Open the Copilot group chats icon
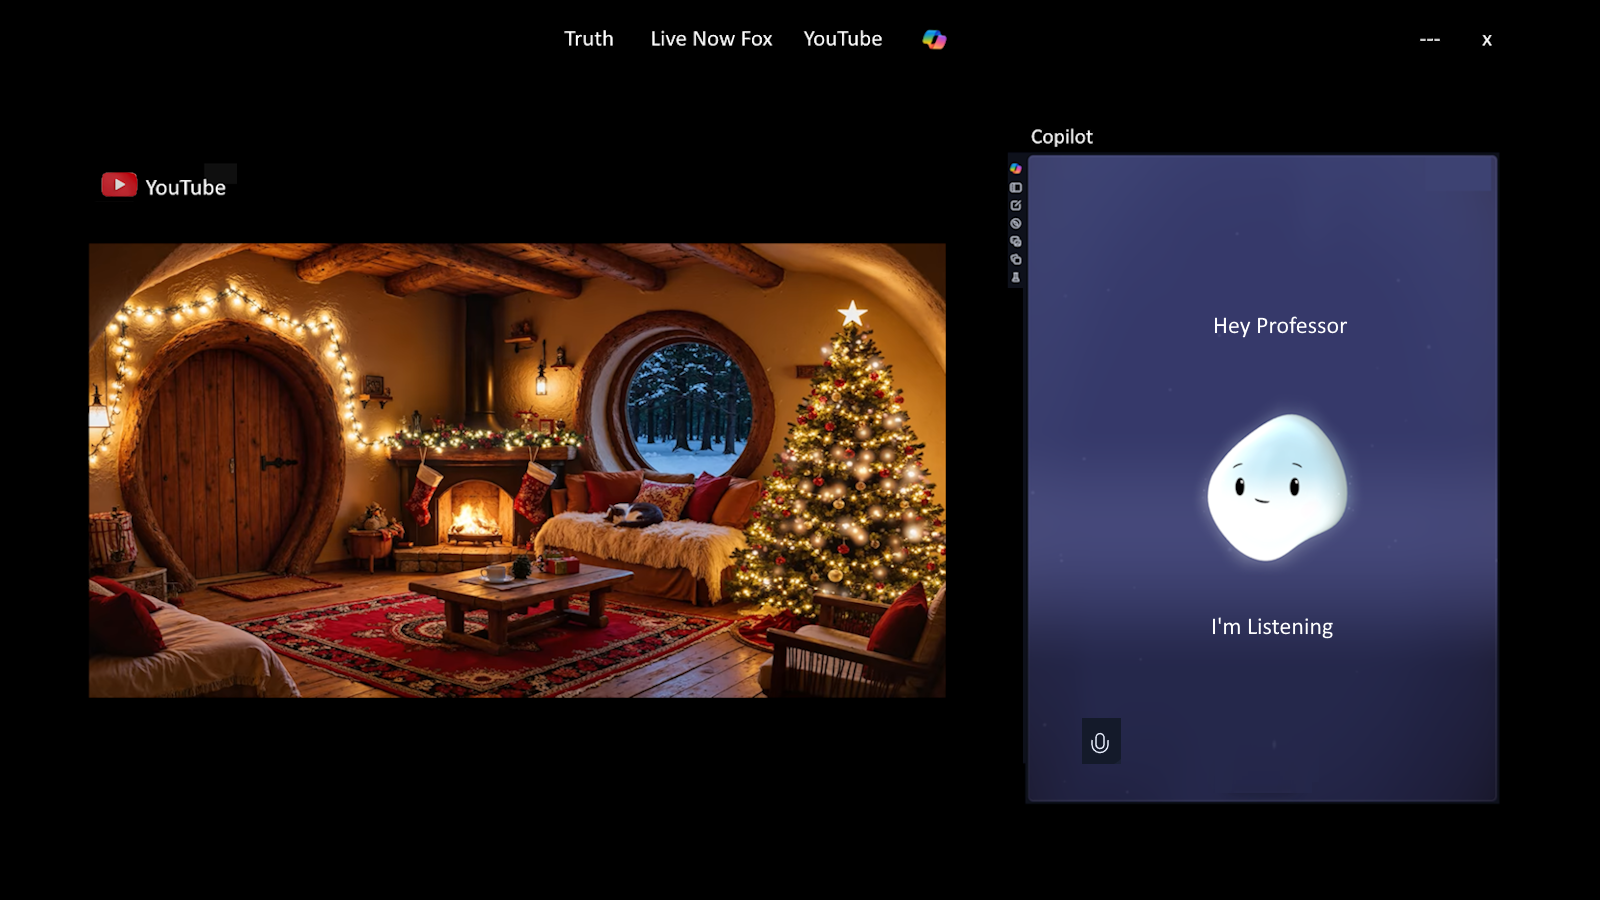The image size is (1600, 900). pos(1015,238)
